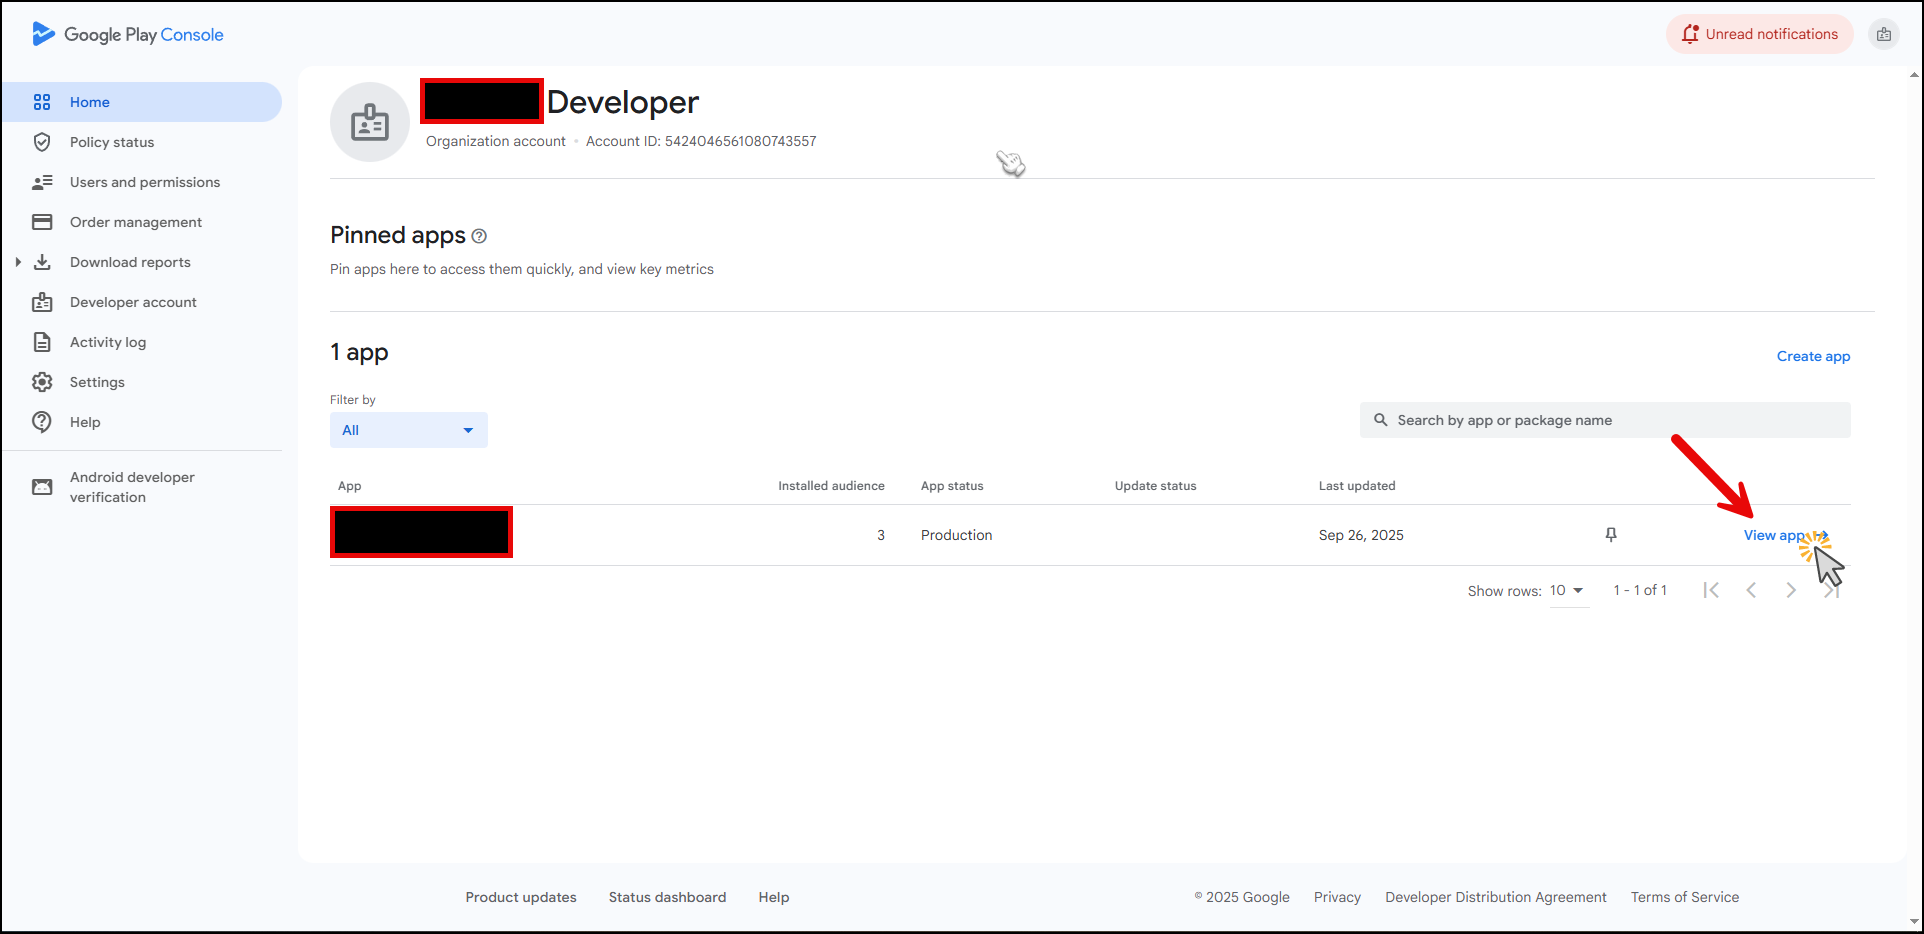1924x934 pixels.
Task: Click the Last updated column header
Action: click(x=1357, y=486)
